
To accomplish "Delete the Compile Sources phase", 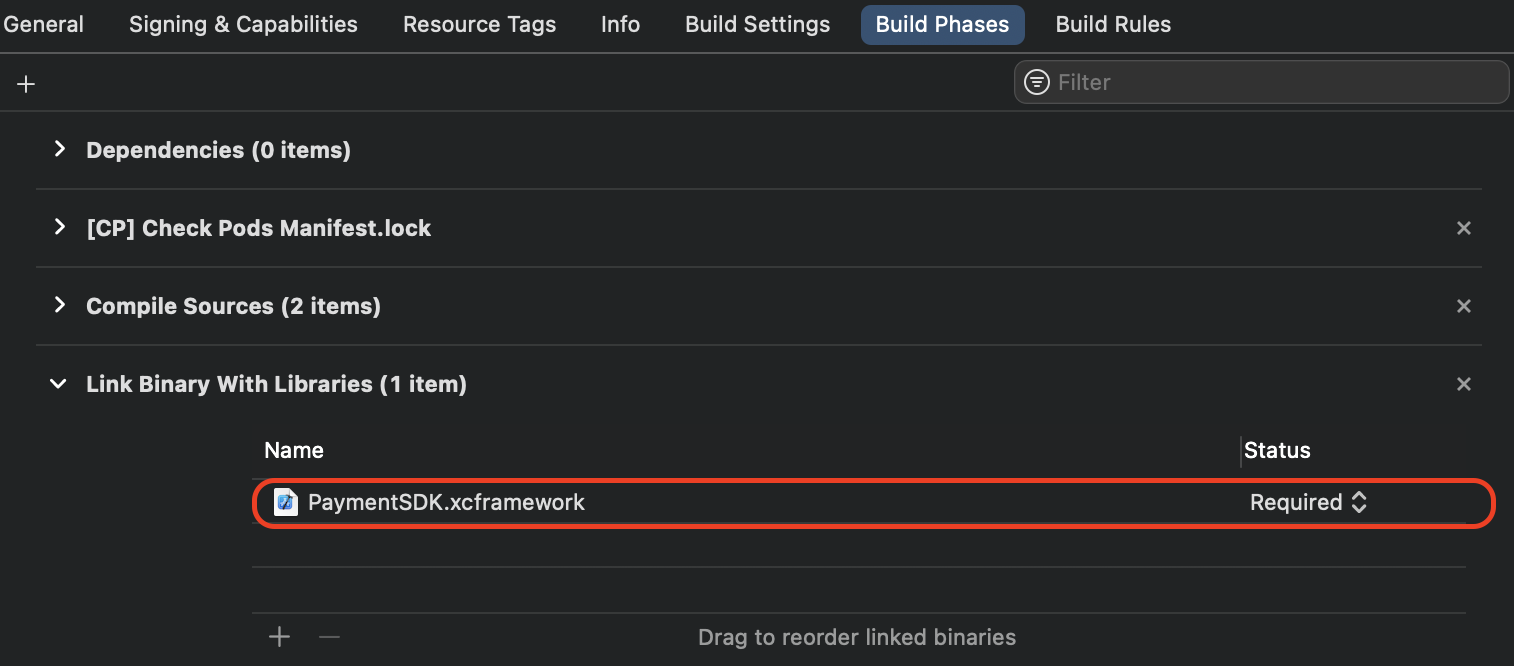I will click(1463, 306).
